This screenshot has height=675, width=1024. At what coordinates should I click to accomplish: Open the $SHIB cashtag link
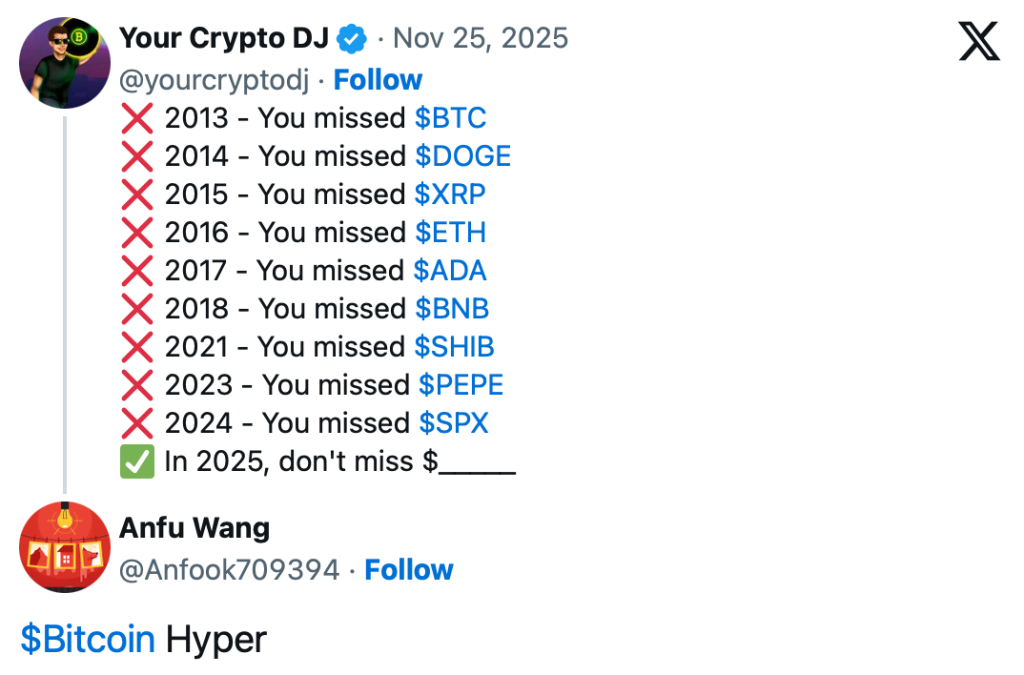pos(455,347)
